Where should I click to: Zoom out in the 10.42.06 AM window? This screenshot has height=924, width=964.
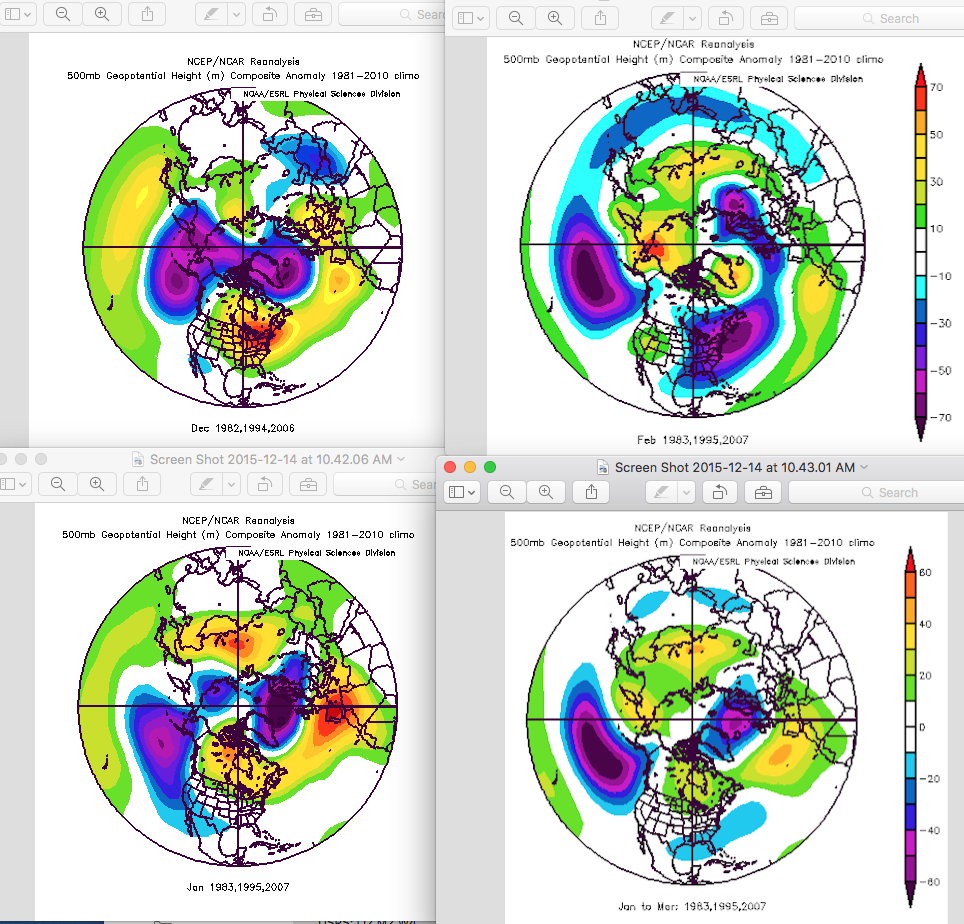(x=58, y=484)
